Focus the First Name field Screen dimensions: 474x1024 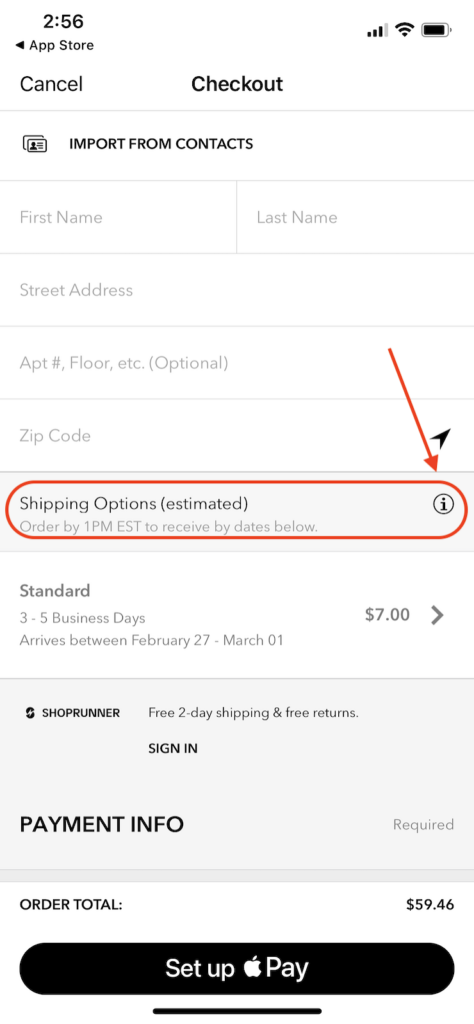pos(118,217)
